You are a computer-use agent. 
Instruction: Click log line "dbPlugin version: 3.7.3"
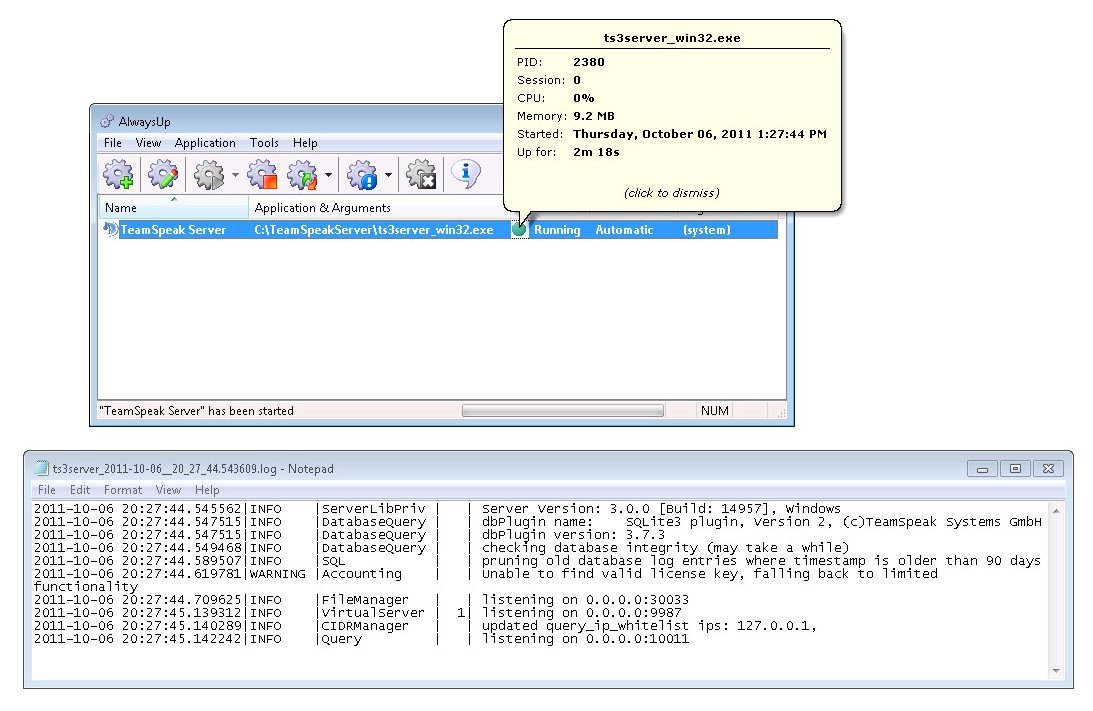349,535
